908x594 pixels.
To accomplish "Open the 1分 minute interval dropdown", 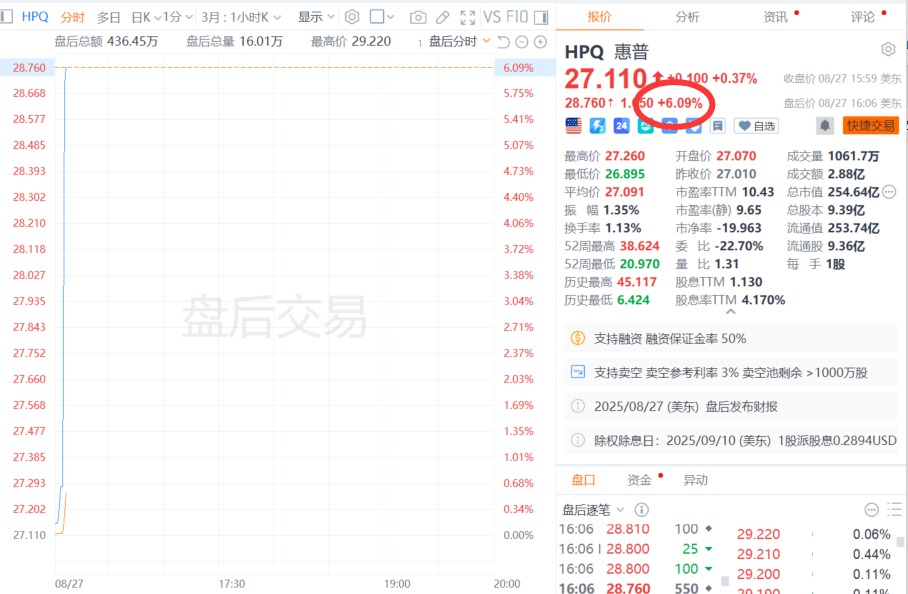I will [178, 17].
